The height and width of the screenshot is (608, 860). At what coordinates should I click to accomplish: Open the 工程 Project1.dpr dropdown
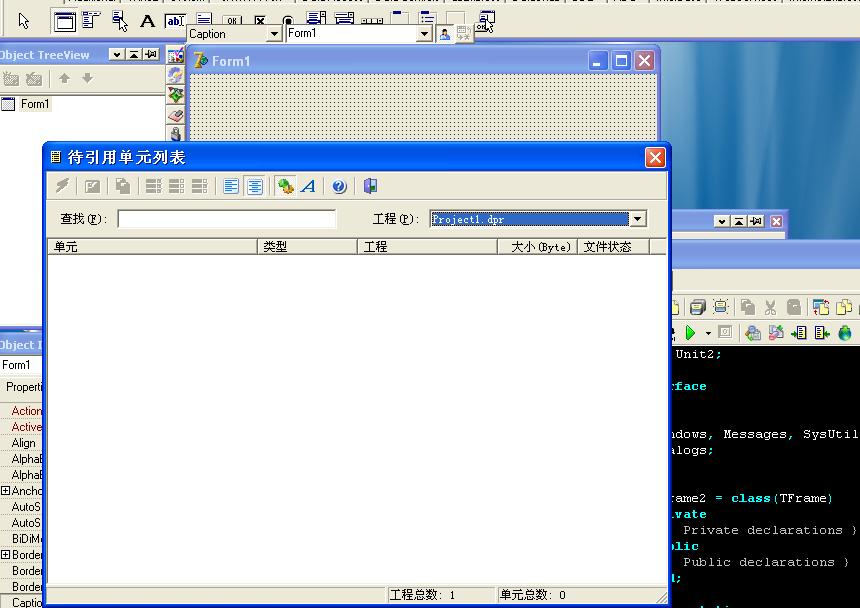coord(637,219)
